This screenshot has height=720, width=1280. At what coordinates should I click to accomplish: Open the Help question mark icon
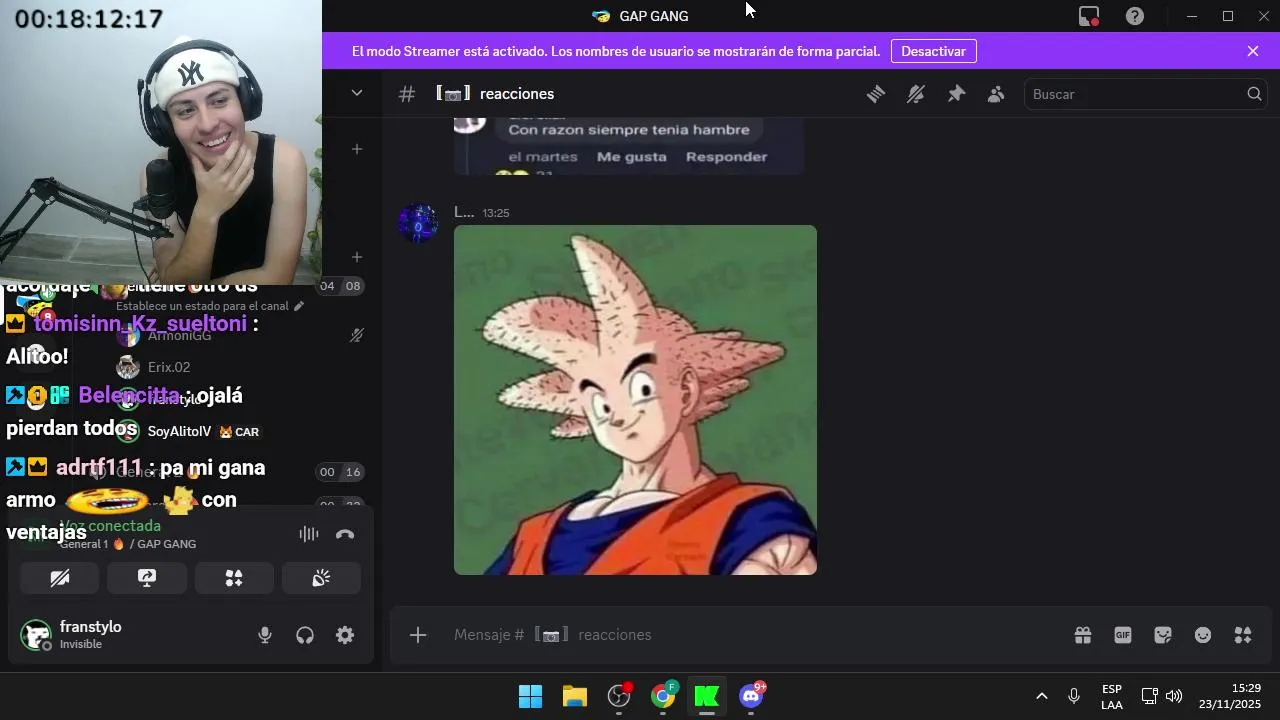(1135, 16)
